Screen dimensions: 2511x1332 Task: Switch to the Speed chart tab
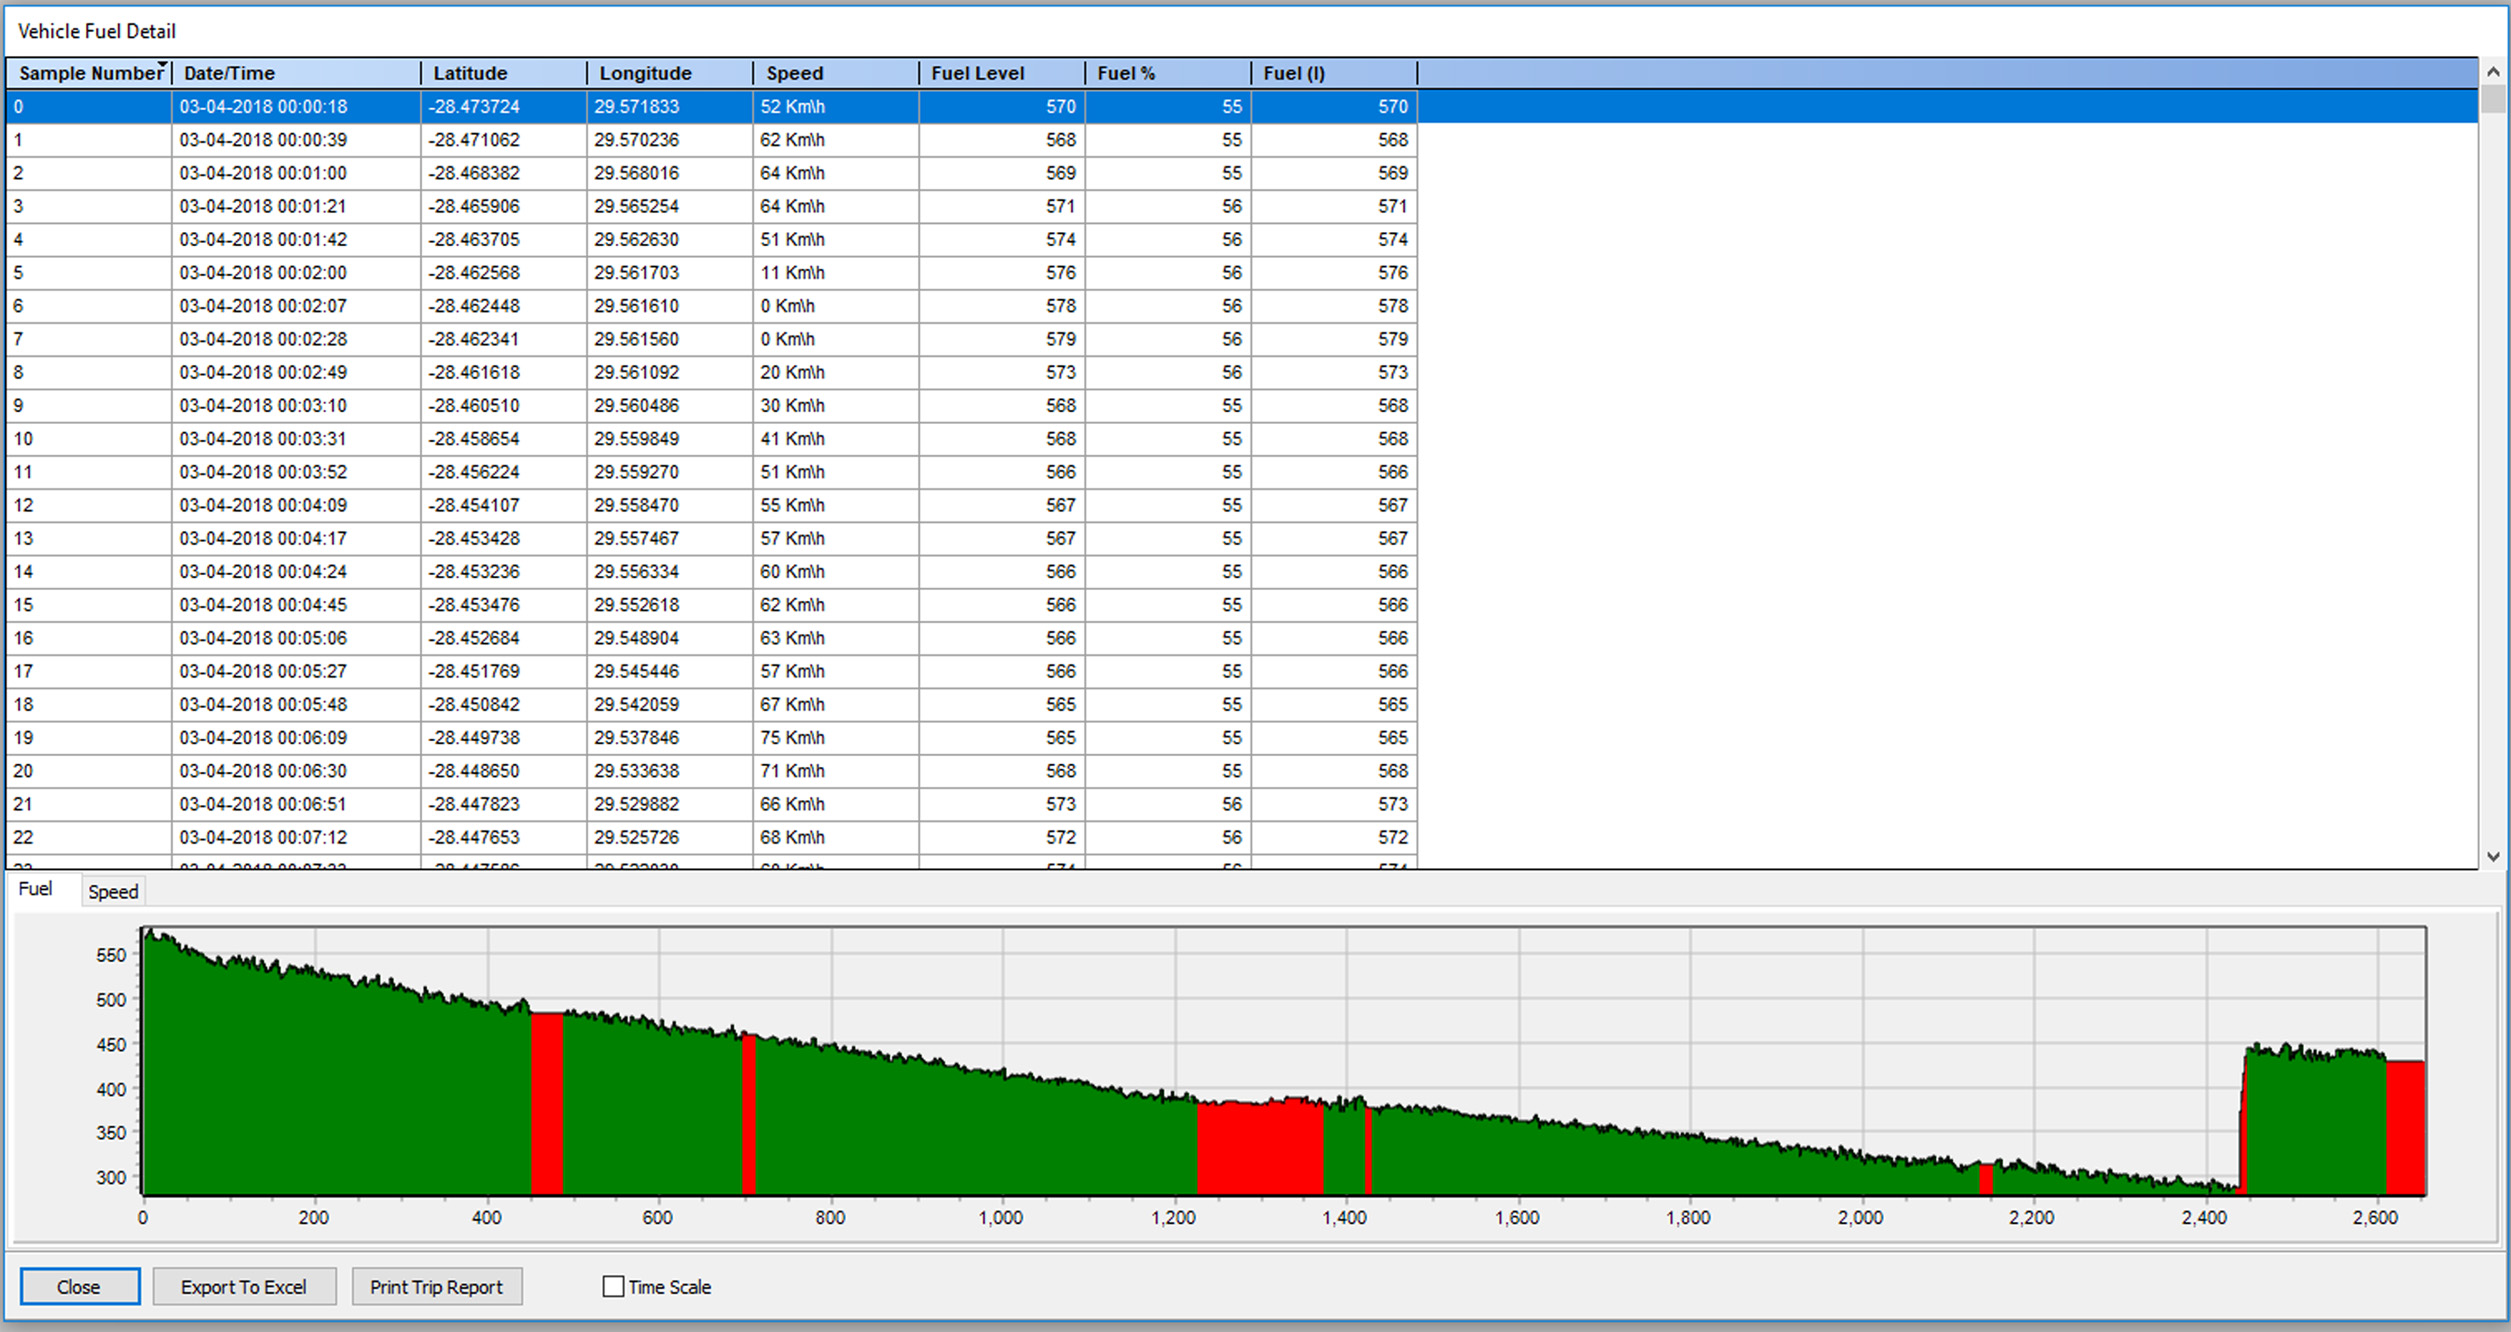click(113, 892)
